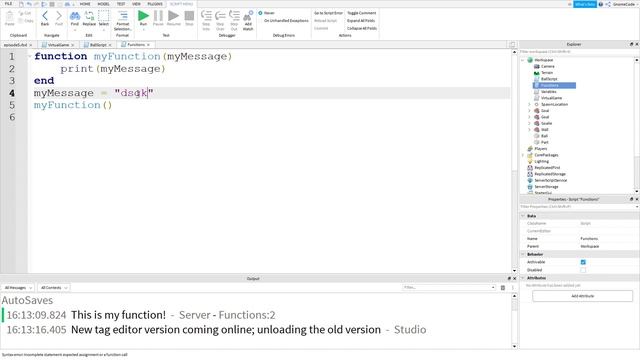Select the Never debug errors radio
This screenshot has height=360, width=640.
(x=260, y=13)
